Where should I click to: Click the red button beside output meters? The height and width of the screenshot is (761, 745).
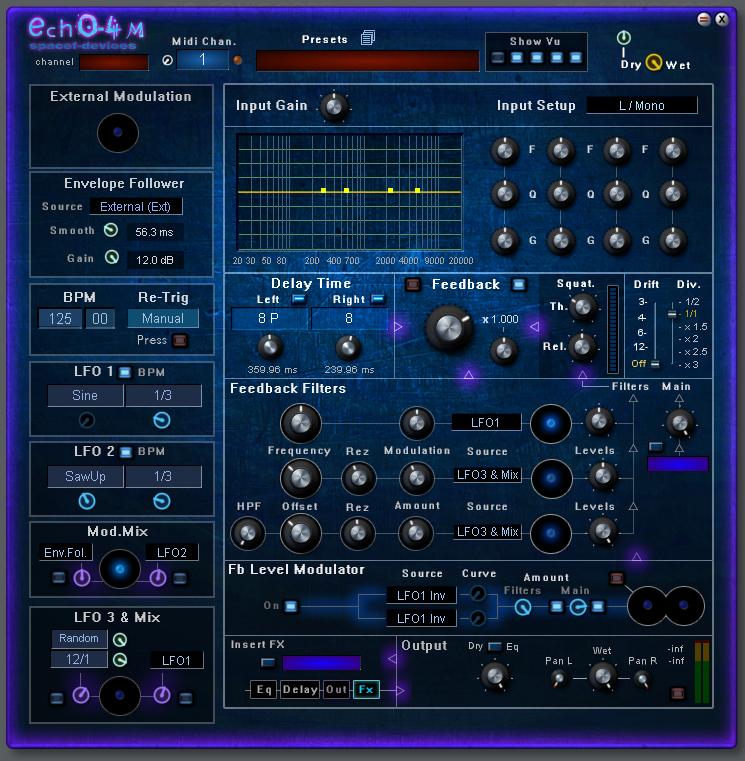pos(678,693)
